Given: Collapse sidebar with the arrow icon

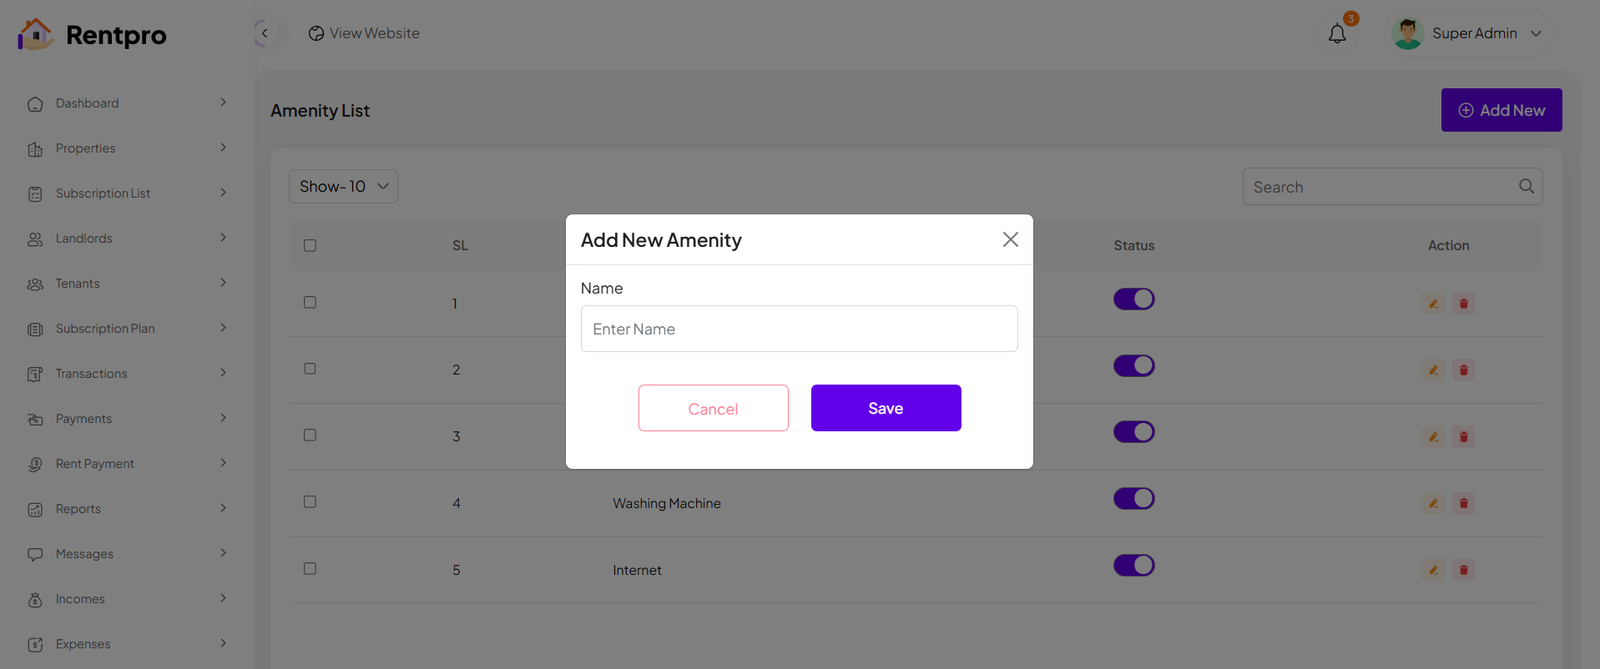Looking at the screenshot, I should pyautogui.click(x=264, y=33).
